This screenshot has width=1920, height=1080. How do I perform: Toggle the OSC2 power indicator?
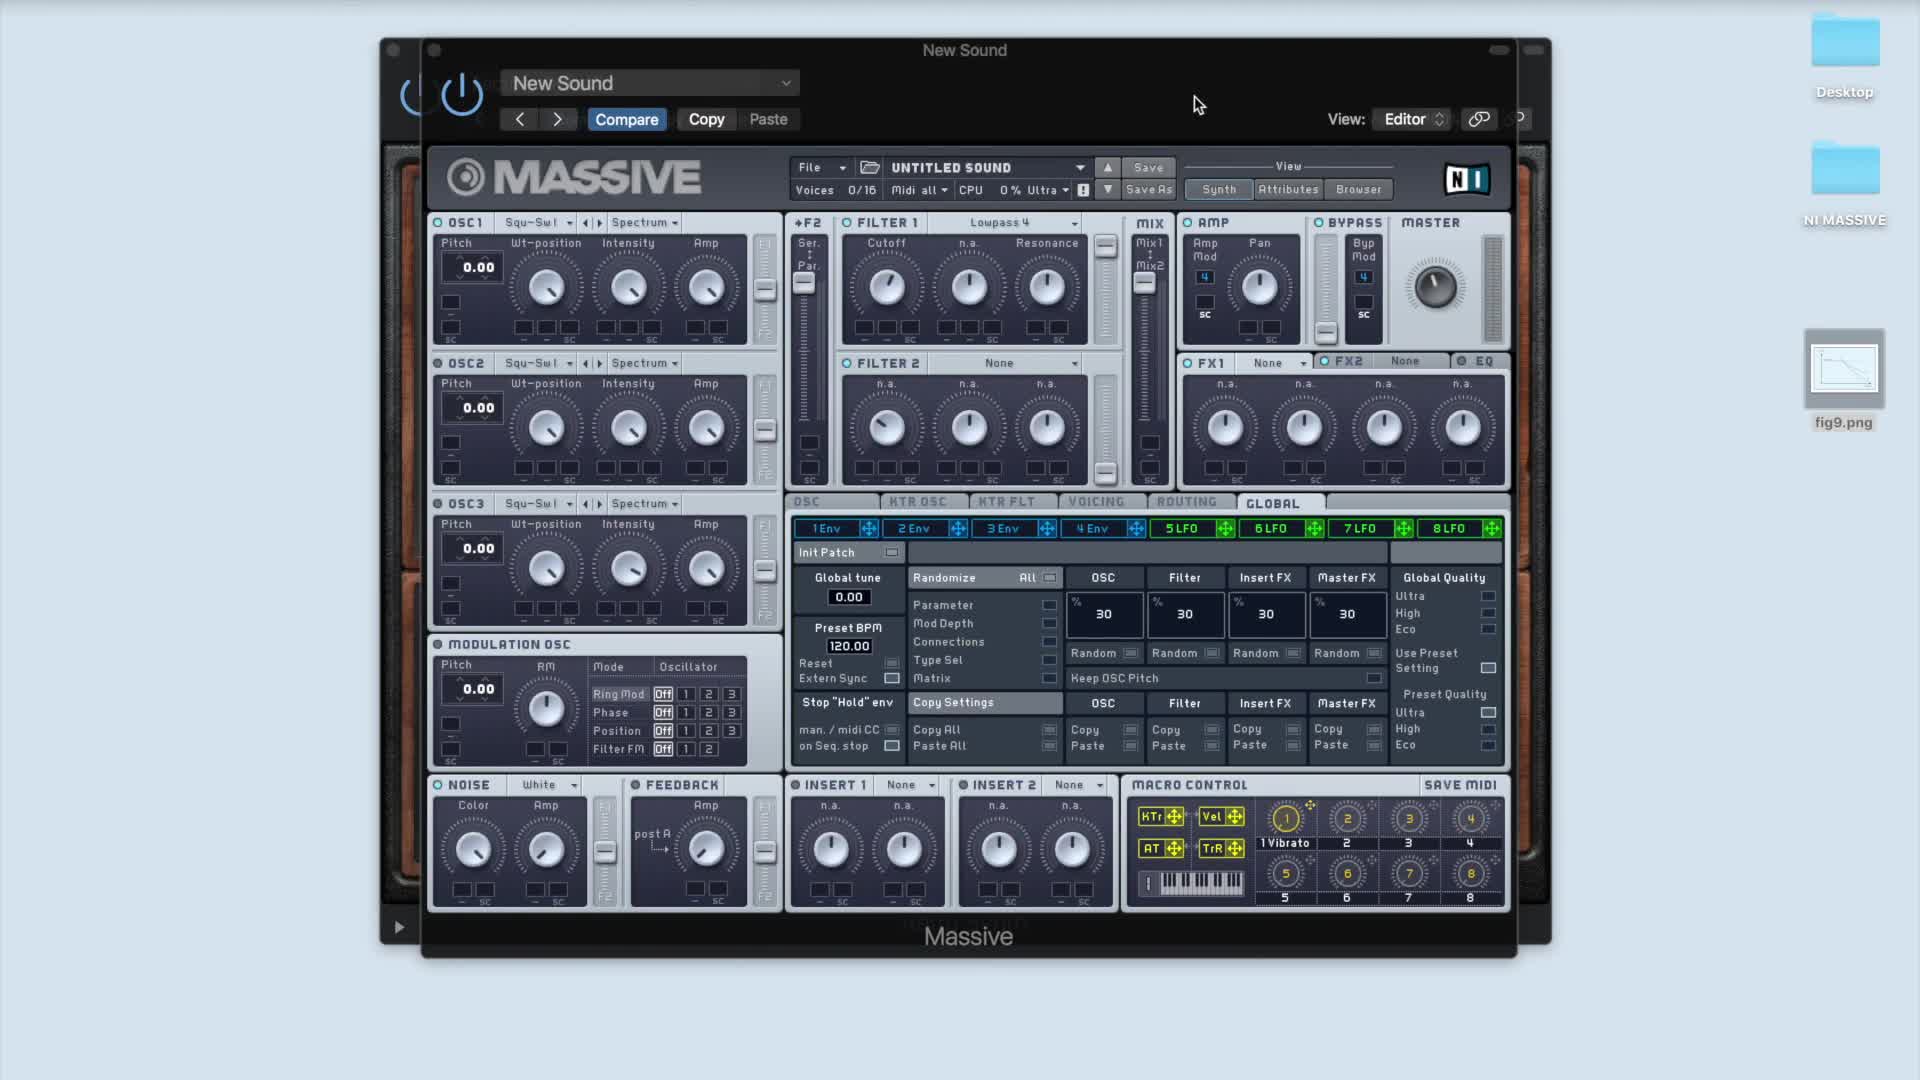438,363
